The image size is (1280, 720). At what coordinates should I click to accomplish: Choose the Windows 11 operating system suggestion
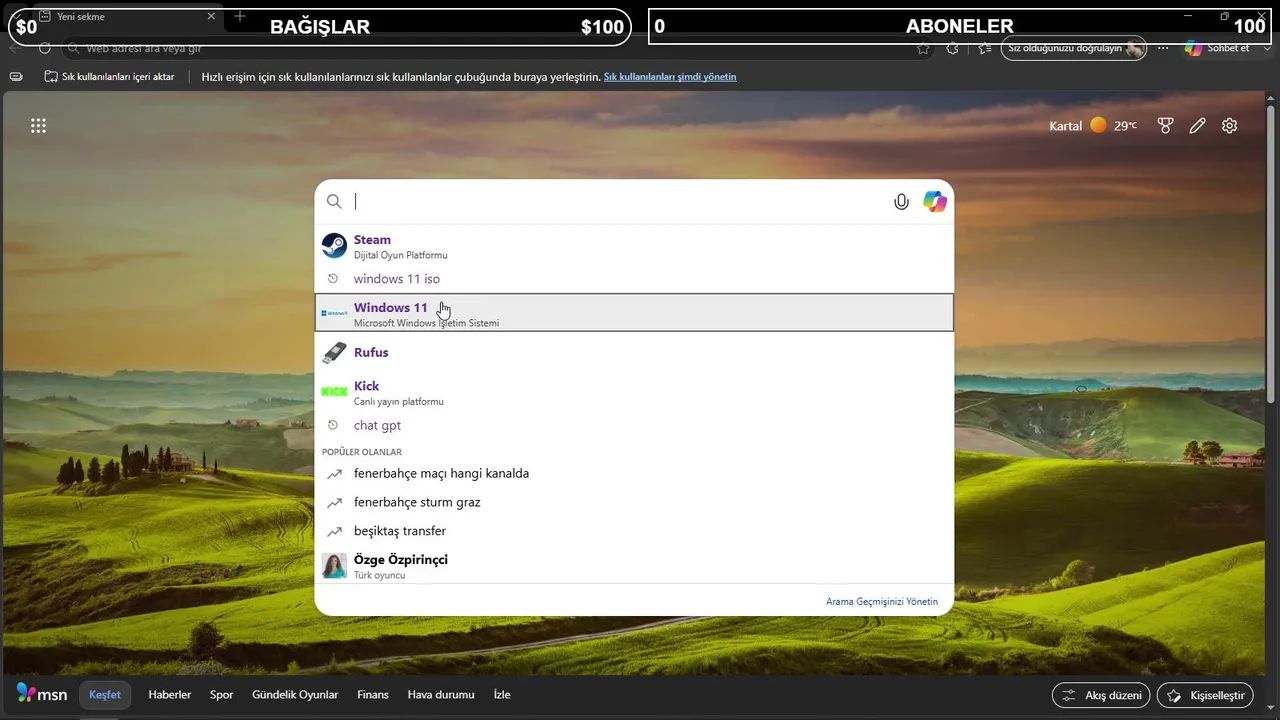[634, 313]
